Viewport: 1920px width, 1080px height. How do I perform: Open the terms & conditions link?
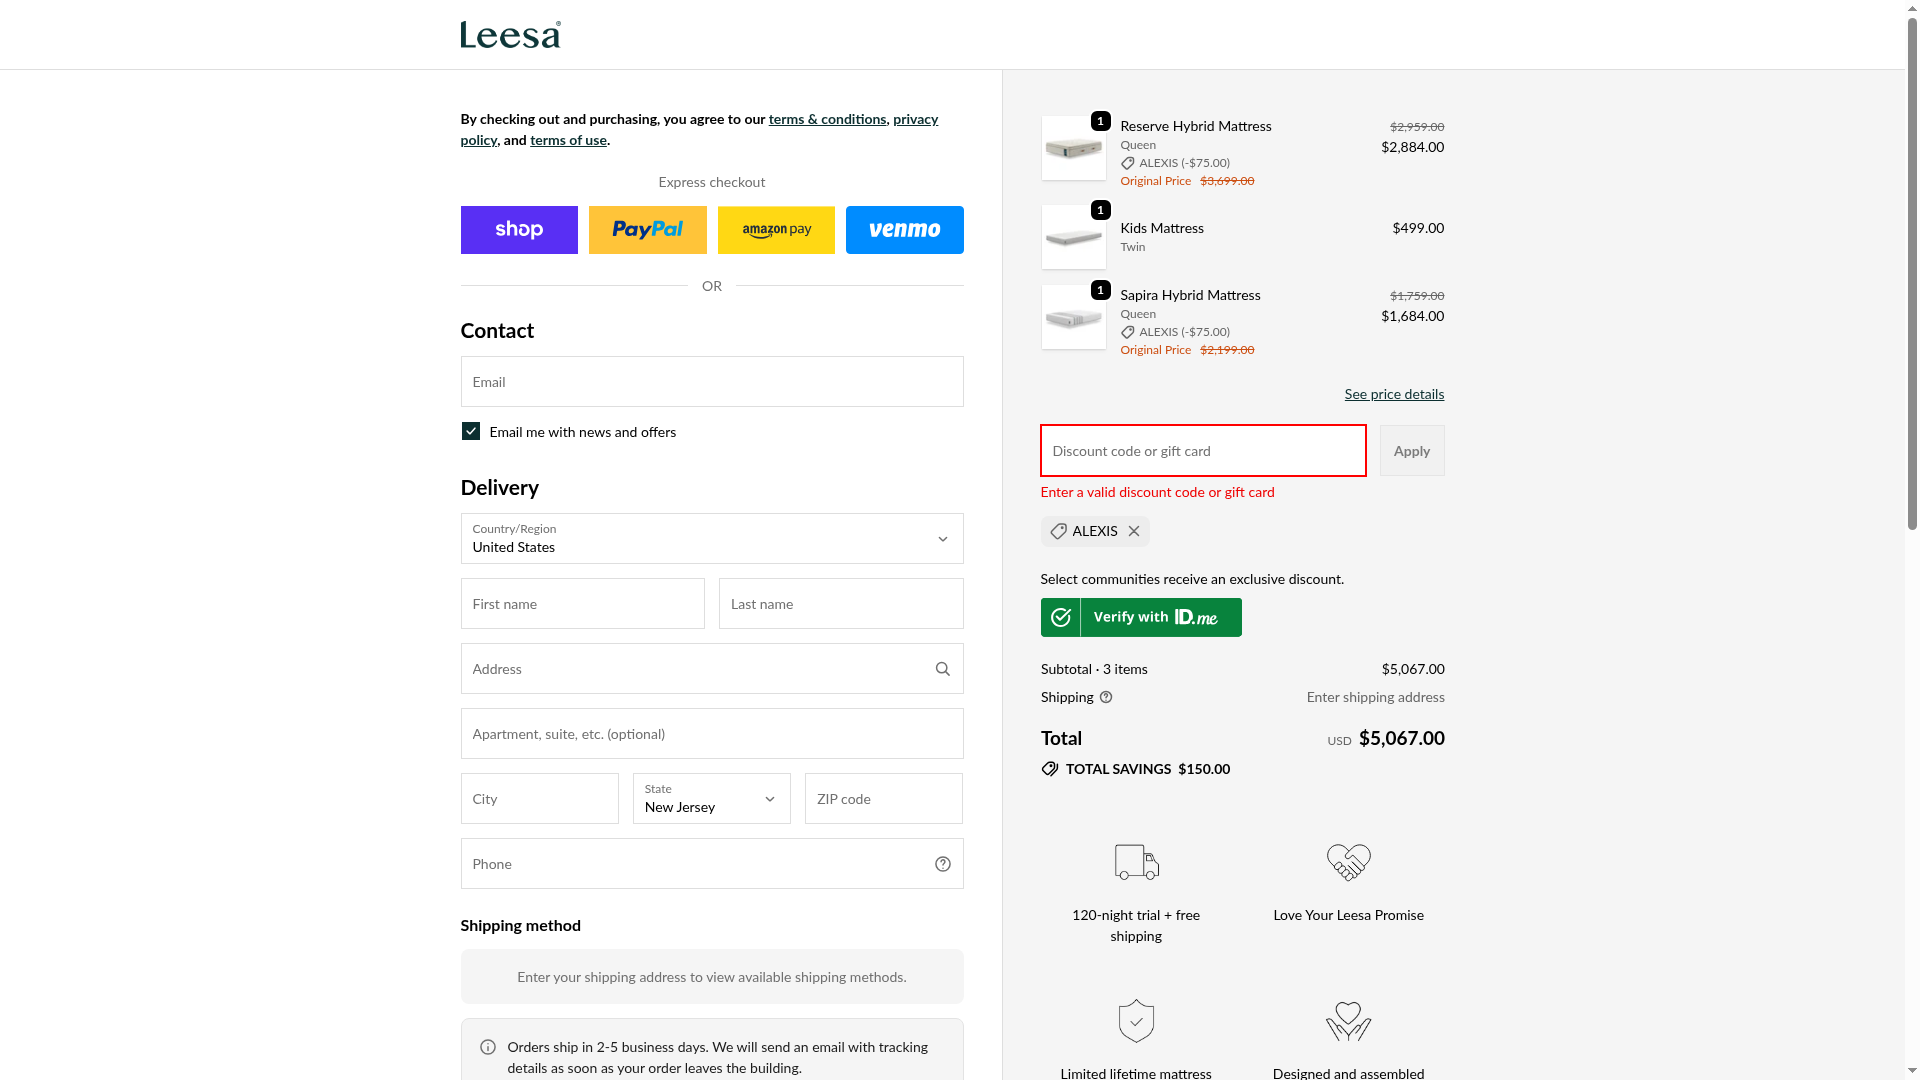tap(827, 119)
